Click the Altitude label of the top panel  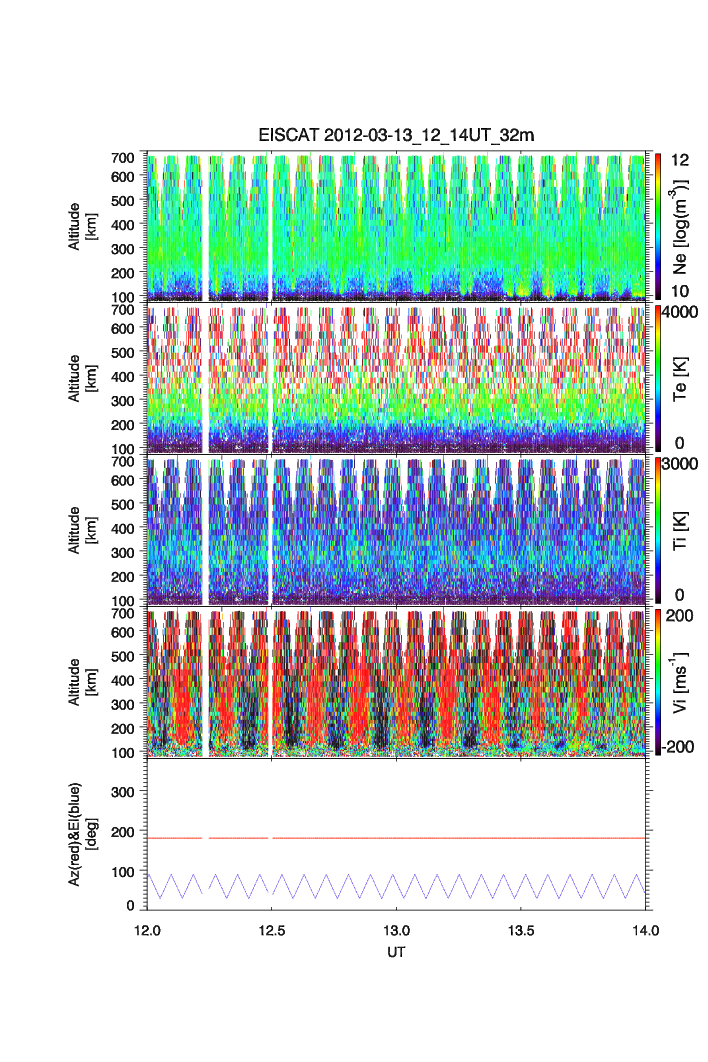tap(80, 226)
